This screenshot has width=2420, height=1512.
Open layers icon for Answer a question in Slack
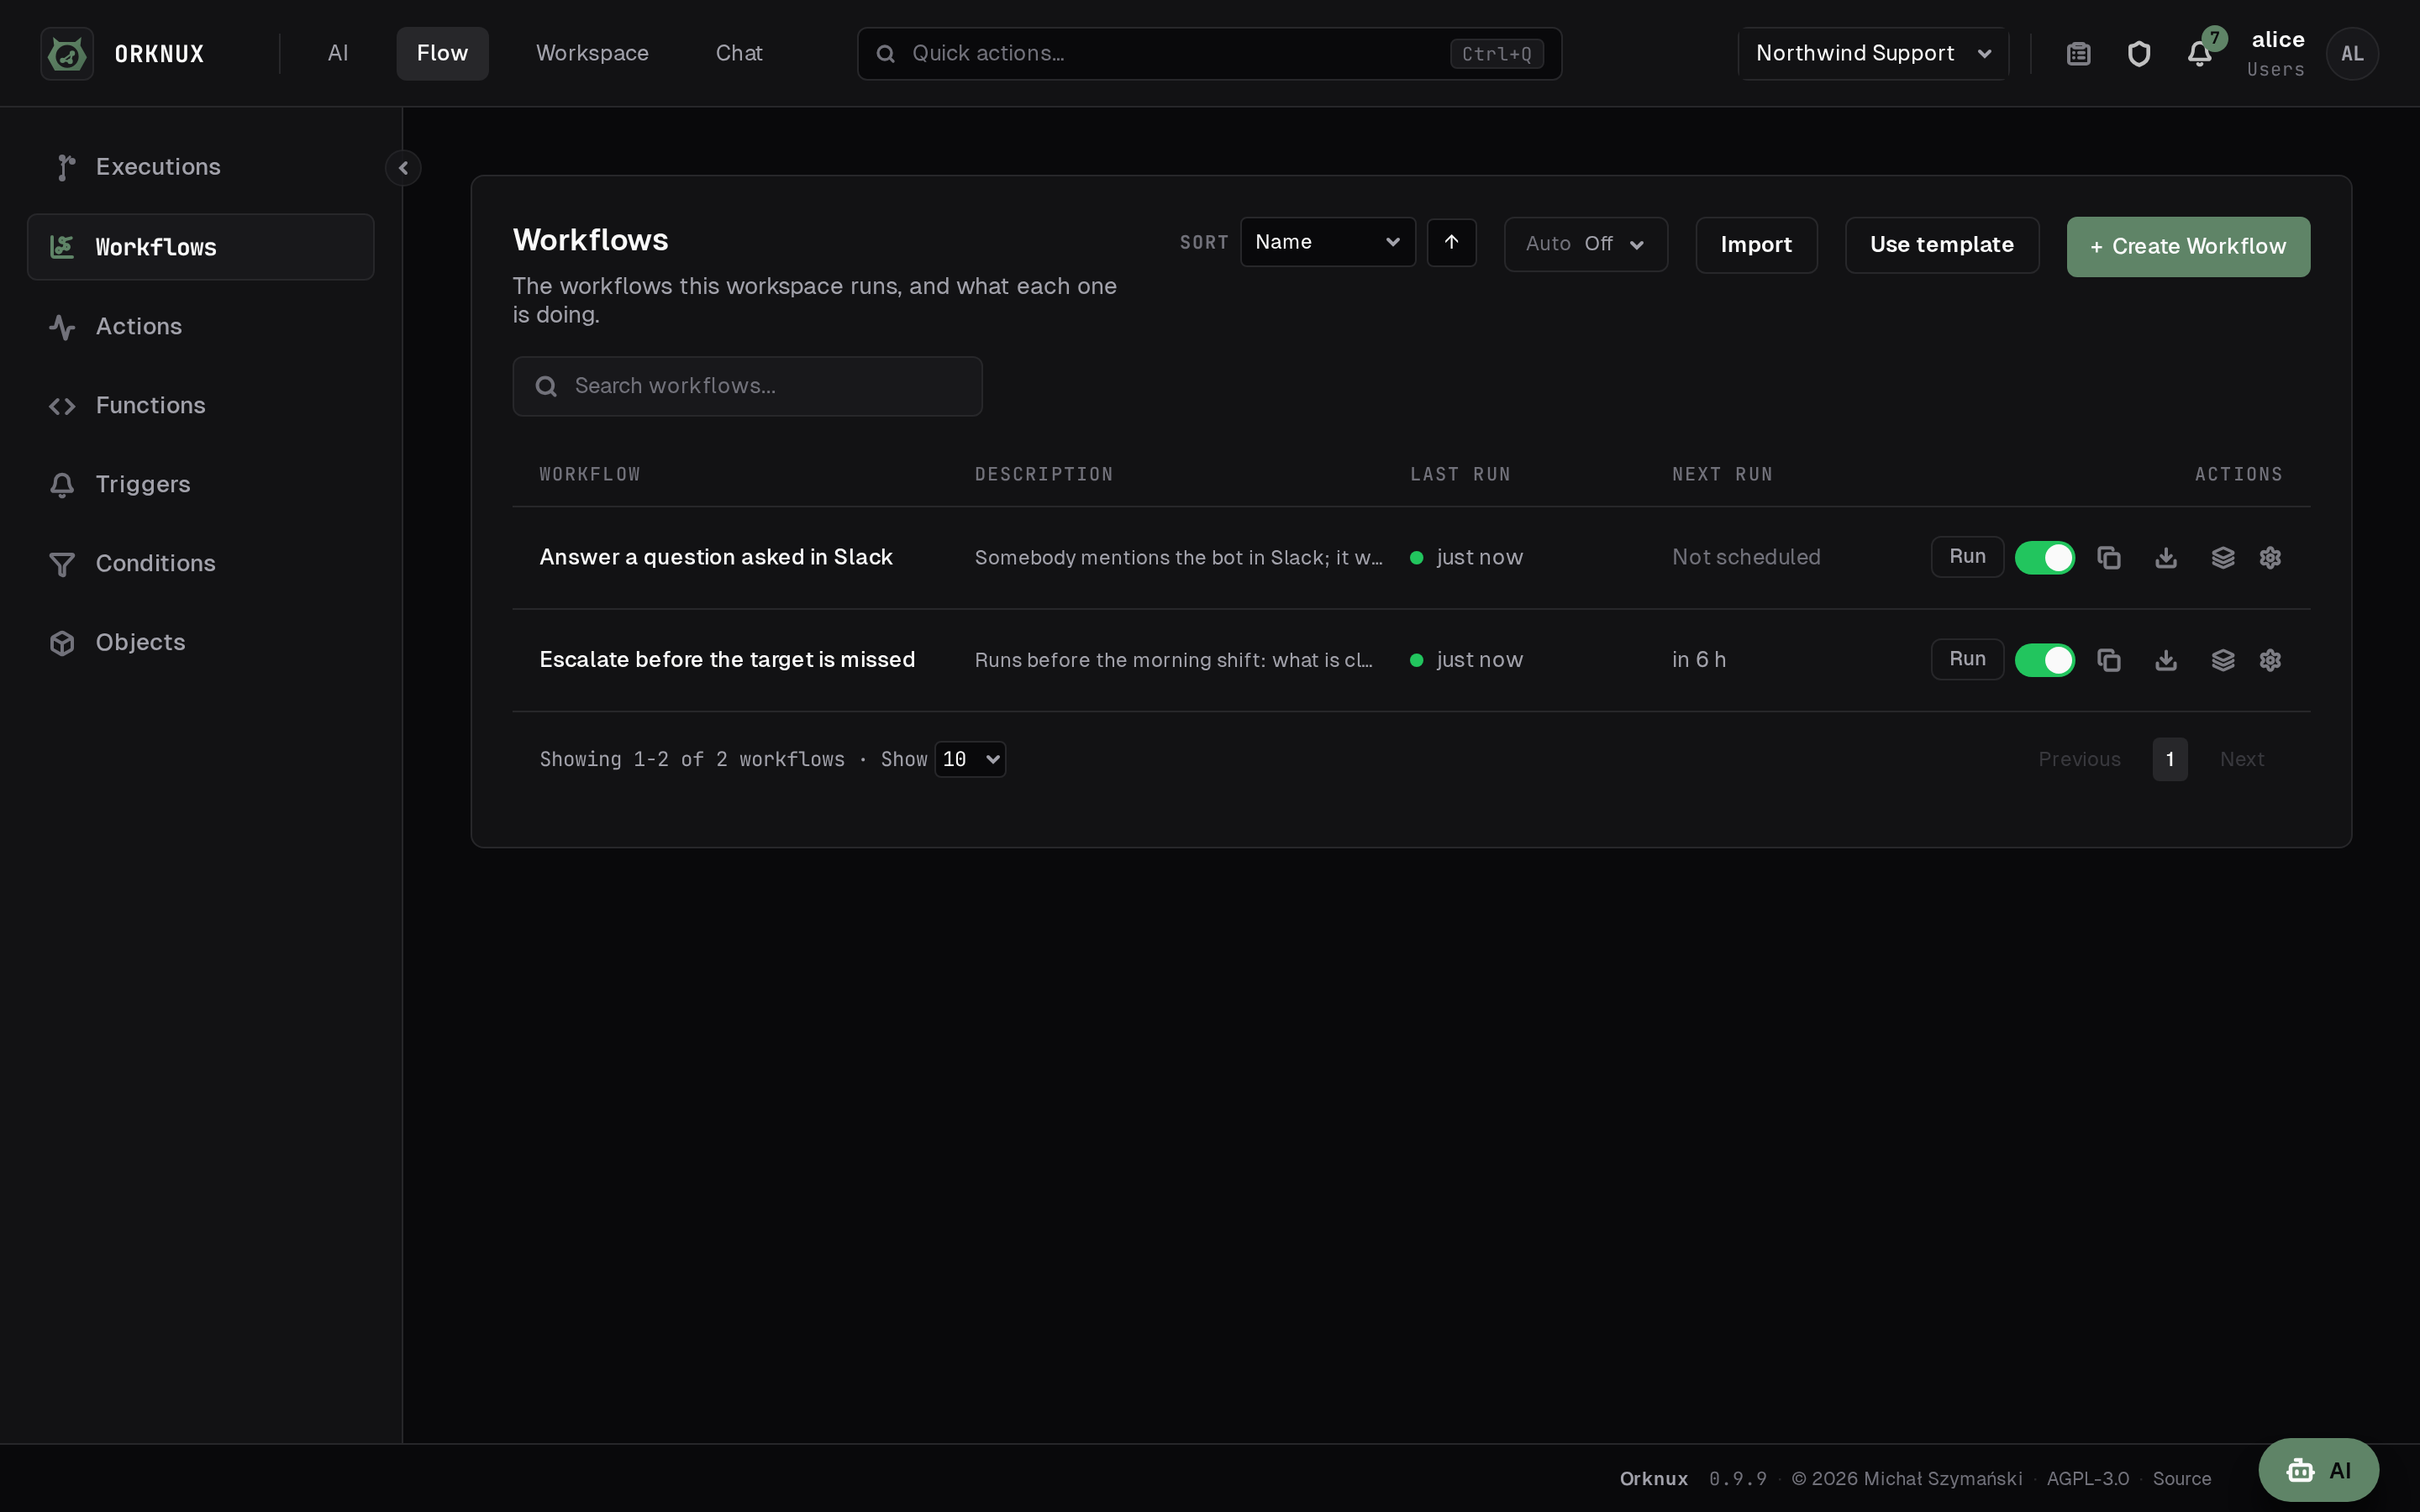point(2223,558)
